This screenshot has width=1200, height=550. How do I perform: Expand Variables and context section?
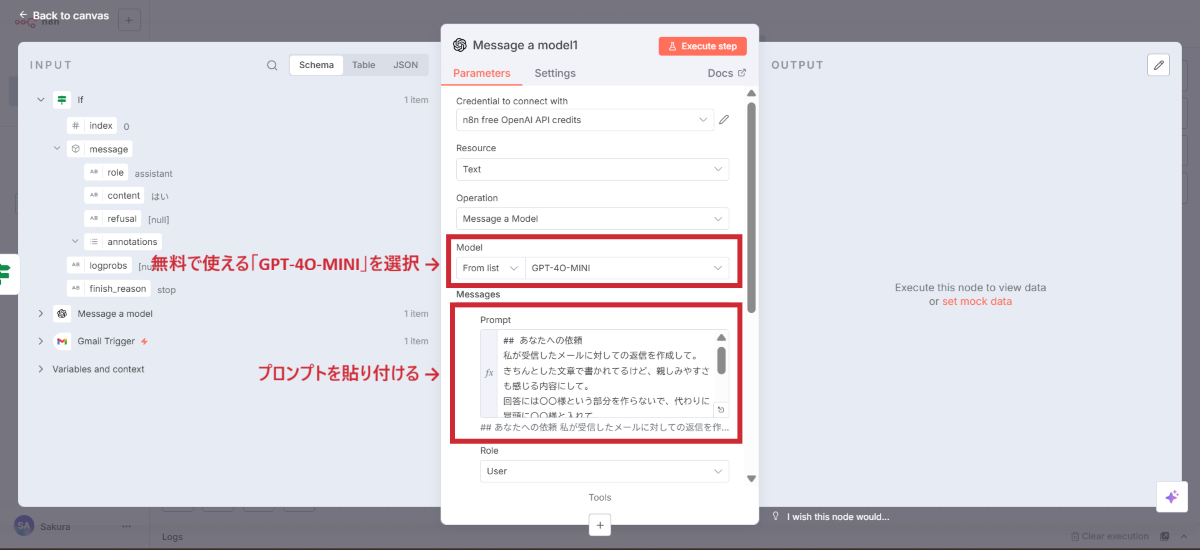pos(41,369)
